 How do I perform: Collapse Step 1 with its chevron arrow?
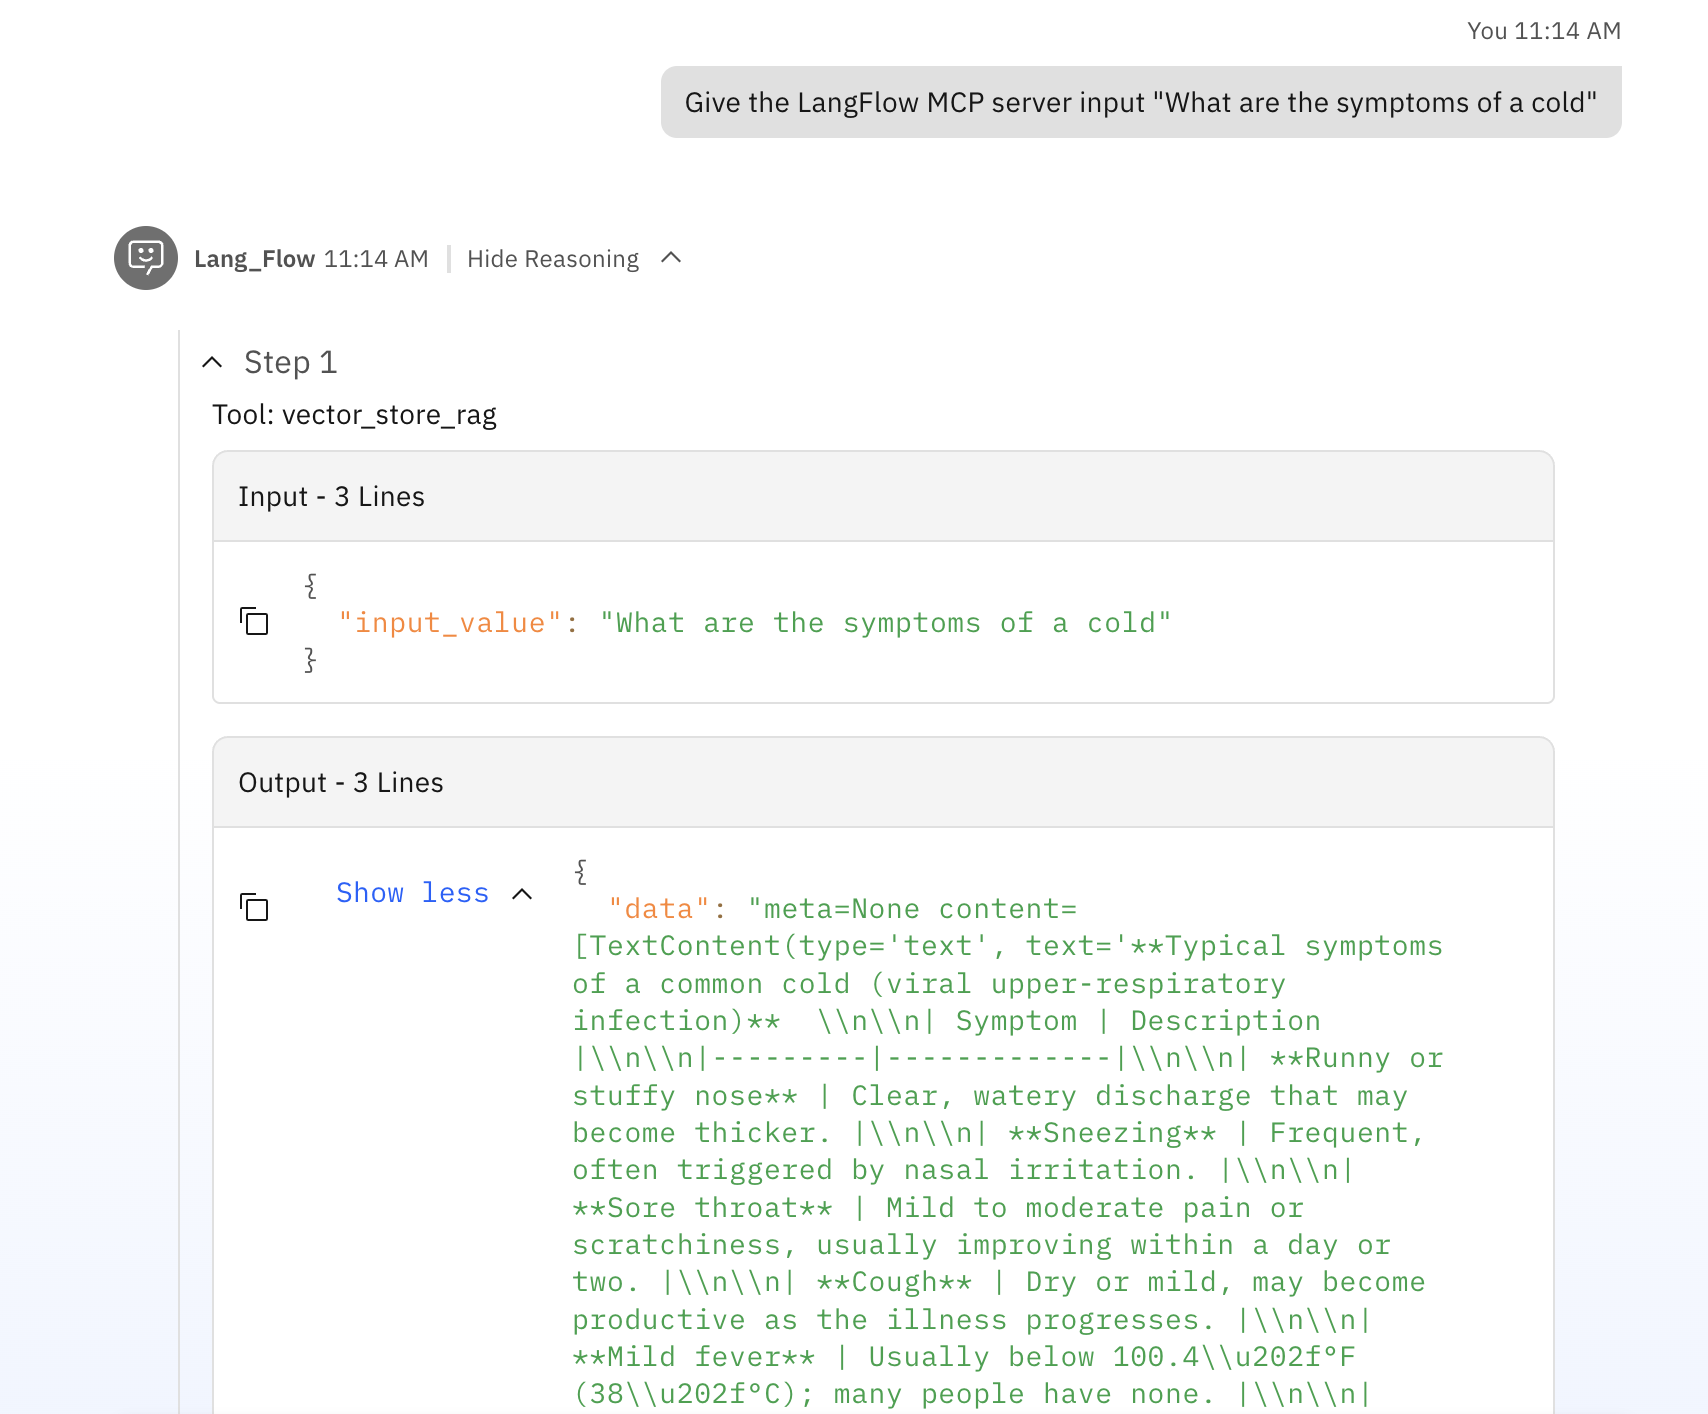pyautogui.click(x=212, y=362)
